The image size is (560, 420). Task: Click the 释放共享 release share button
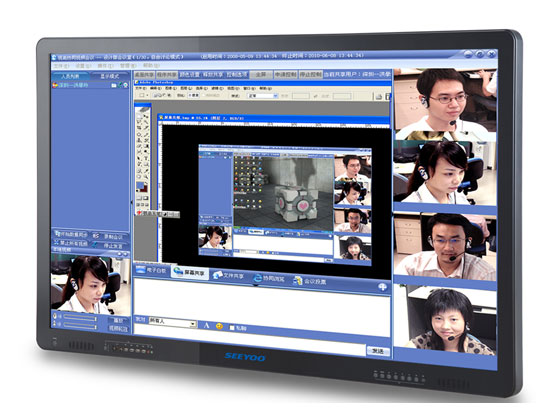coord(213,75)
